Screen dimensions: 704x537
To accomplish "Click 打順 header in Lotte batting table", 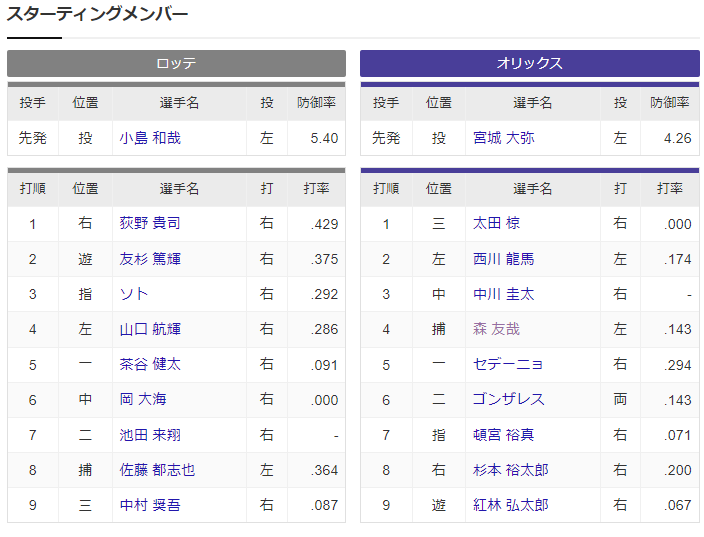I will 33,189.
